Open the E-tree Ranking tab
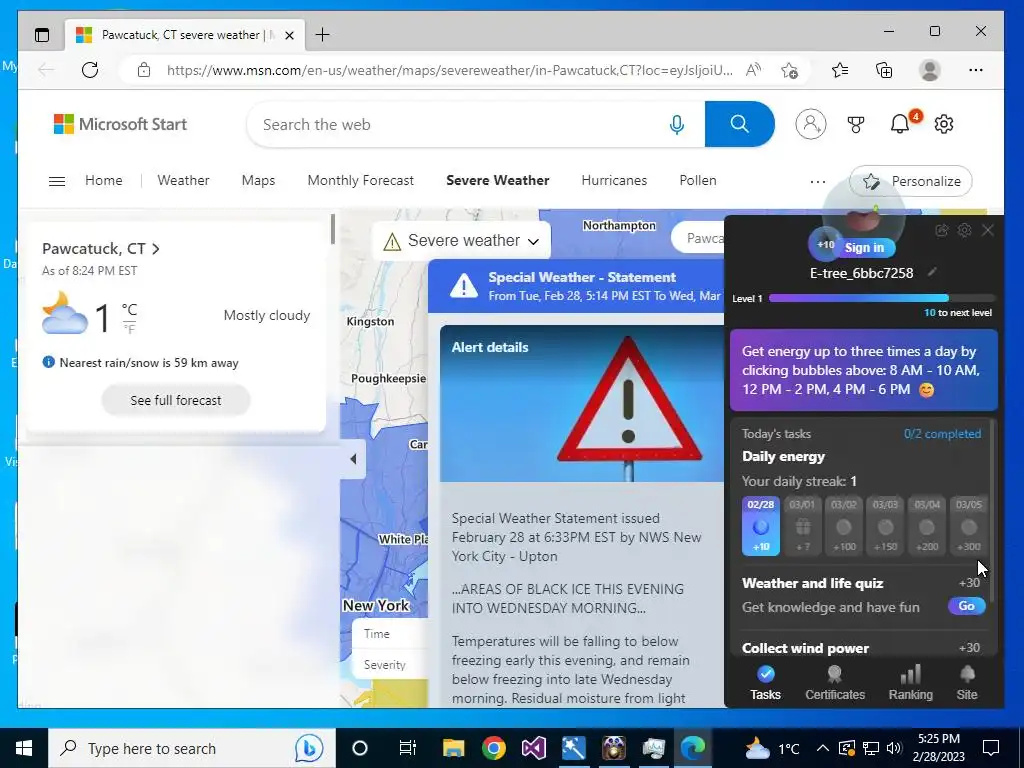Viewport: 1024px width, 768px height. coord(910,683)
